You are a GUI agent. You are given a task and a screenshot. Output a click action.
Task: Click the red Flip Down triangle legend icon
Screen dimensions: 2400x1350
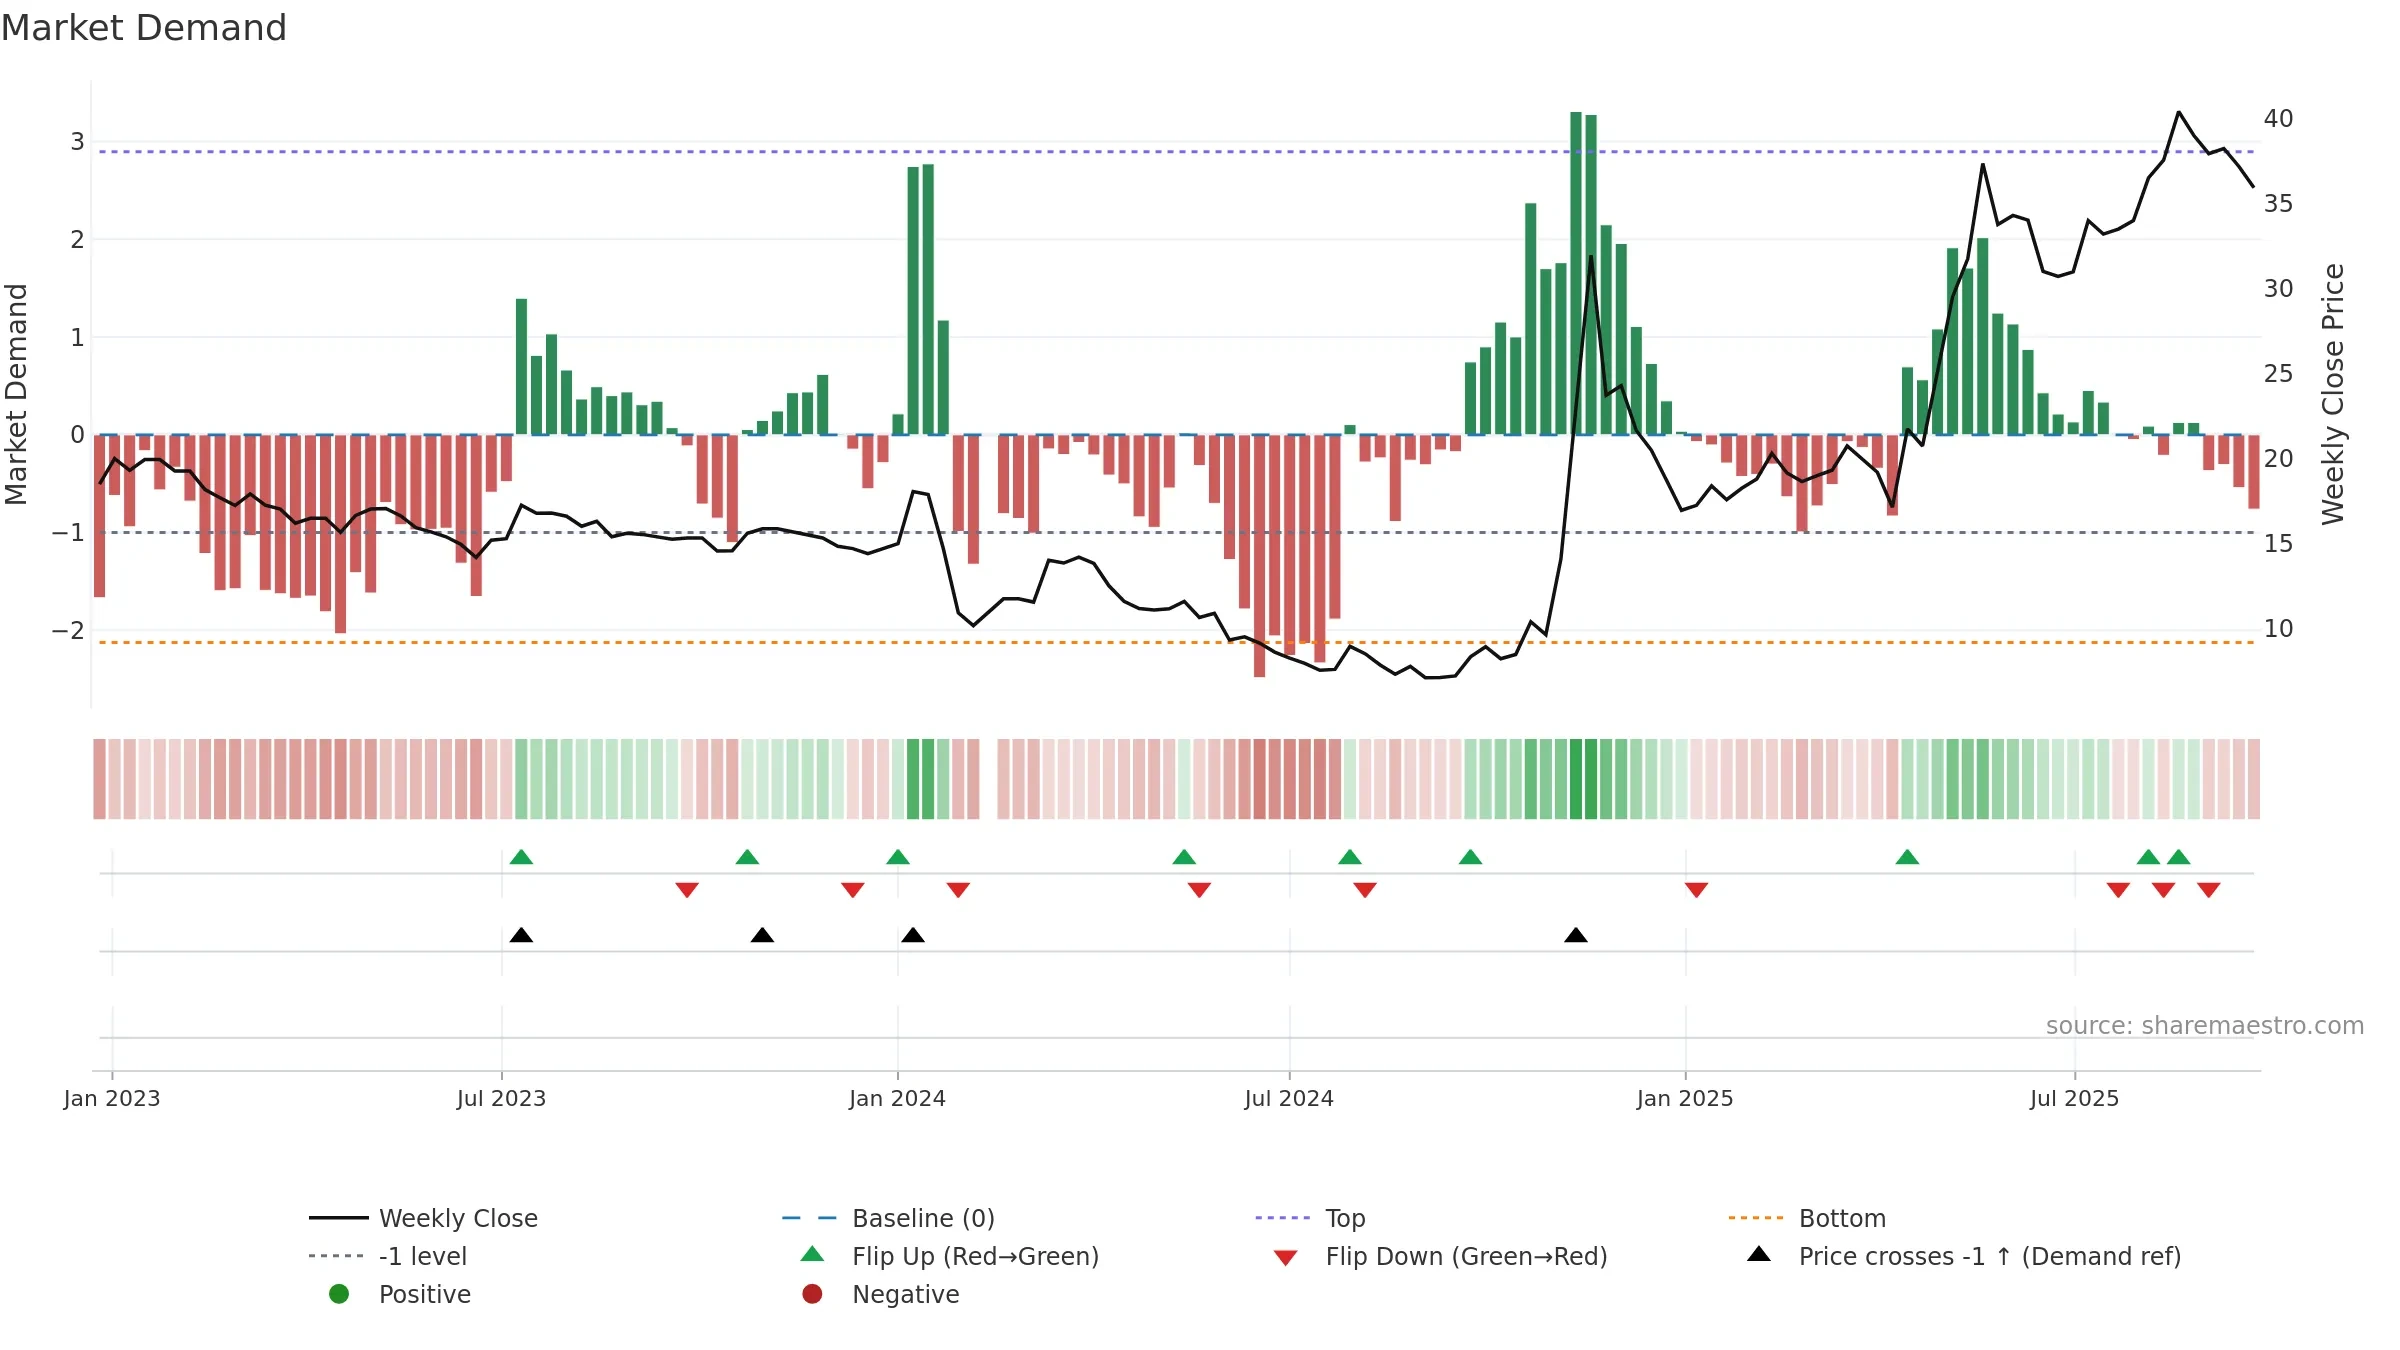(x=1286, y=1258)
